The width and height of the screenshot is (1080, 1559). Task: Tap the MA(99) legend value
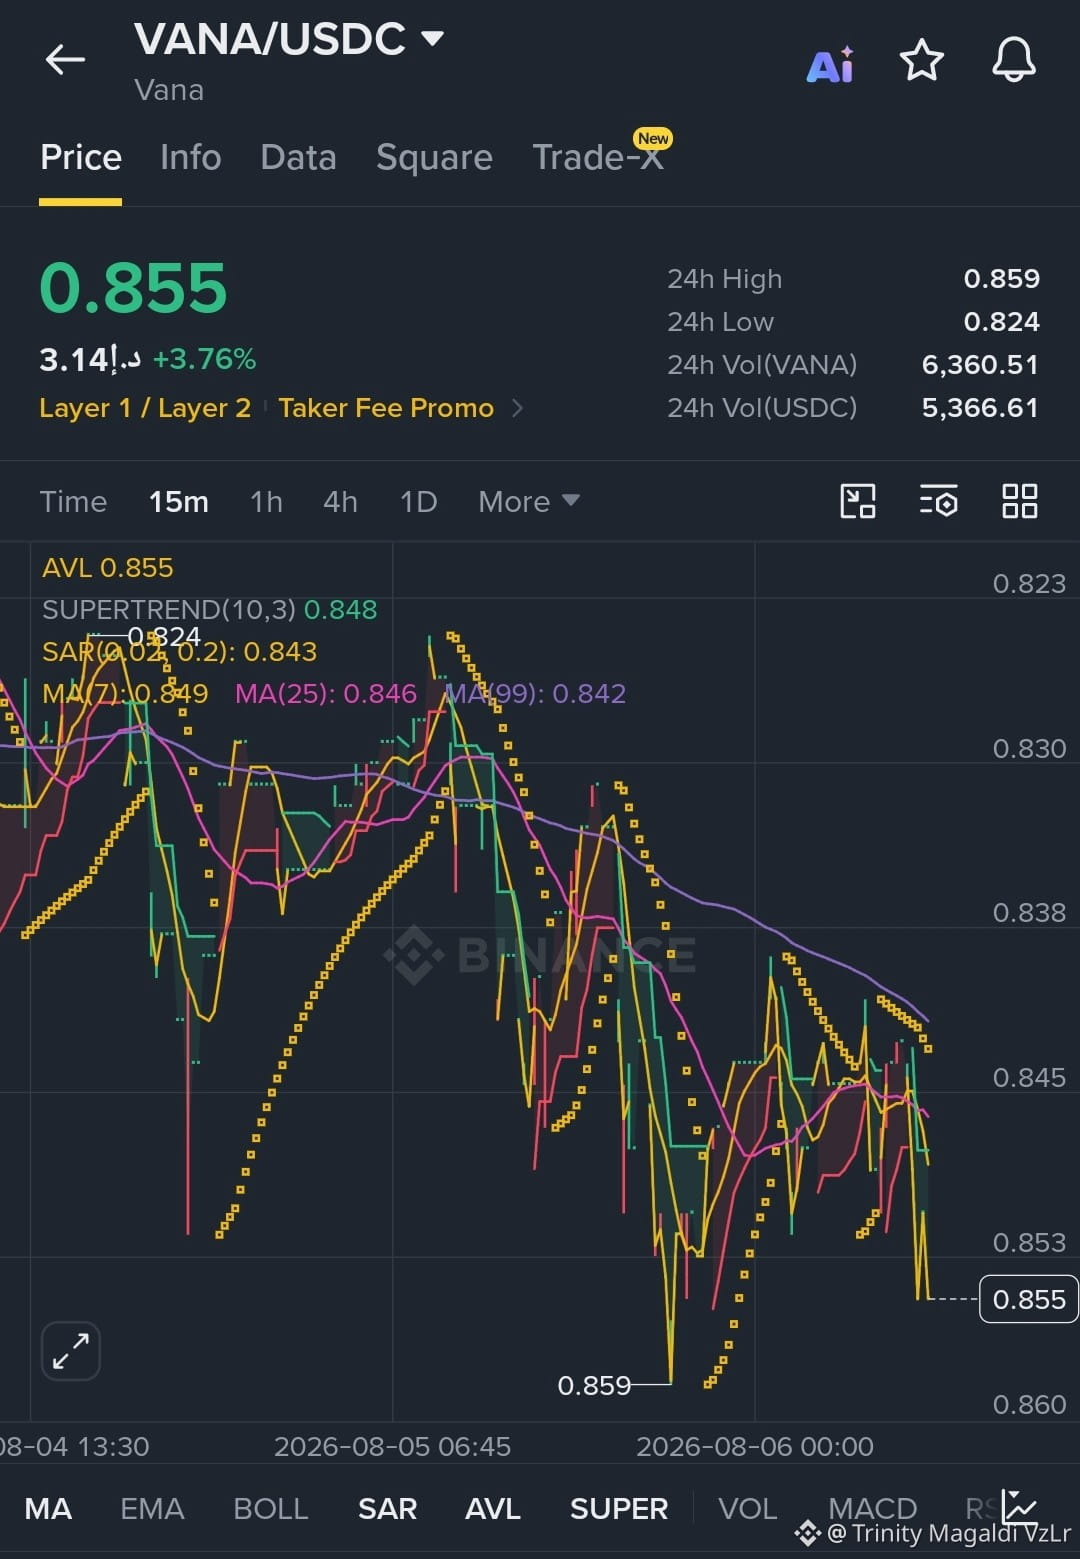coord(535,693)
